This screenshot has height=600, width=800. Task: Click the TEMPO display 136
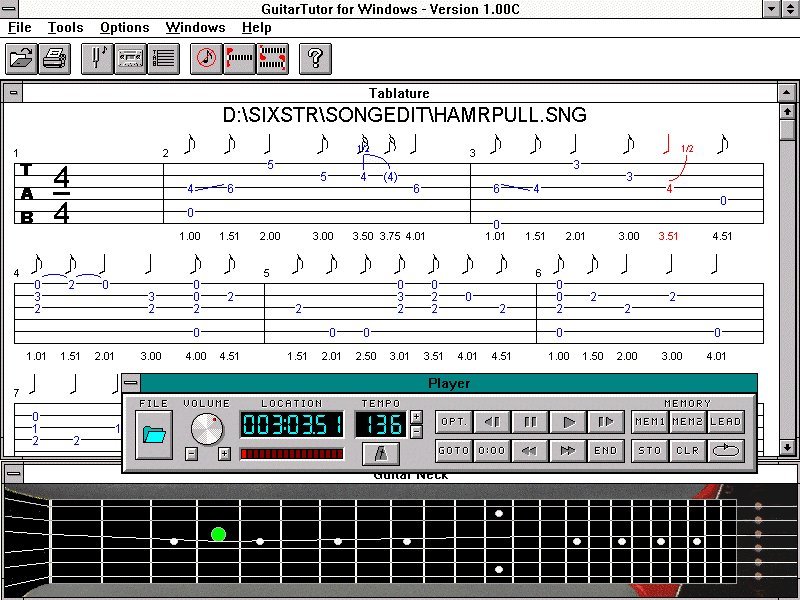click(381, 425)
